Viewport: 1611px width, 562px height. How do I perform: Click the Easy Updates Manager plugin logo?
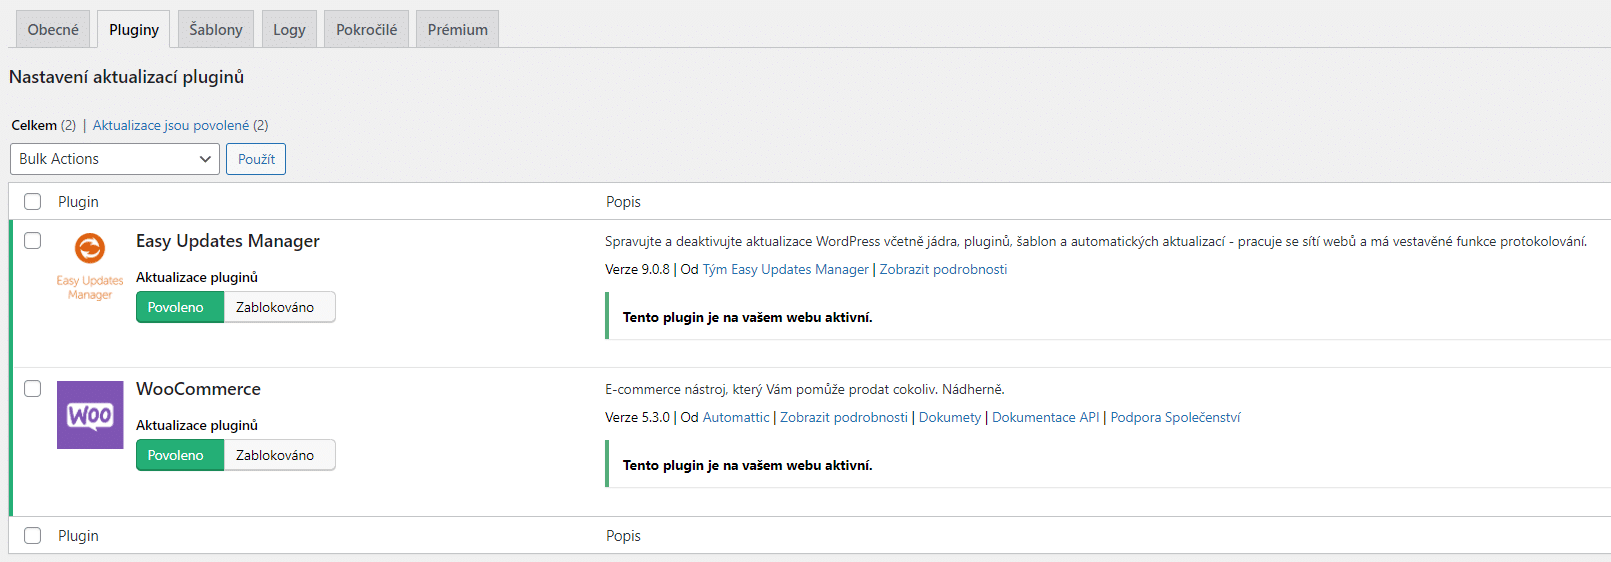click(90, 266)
